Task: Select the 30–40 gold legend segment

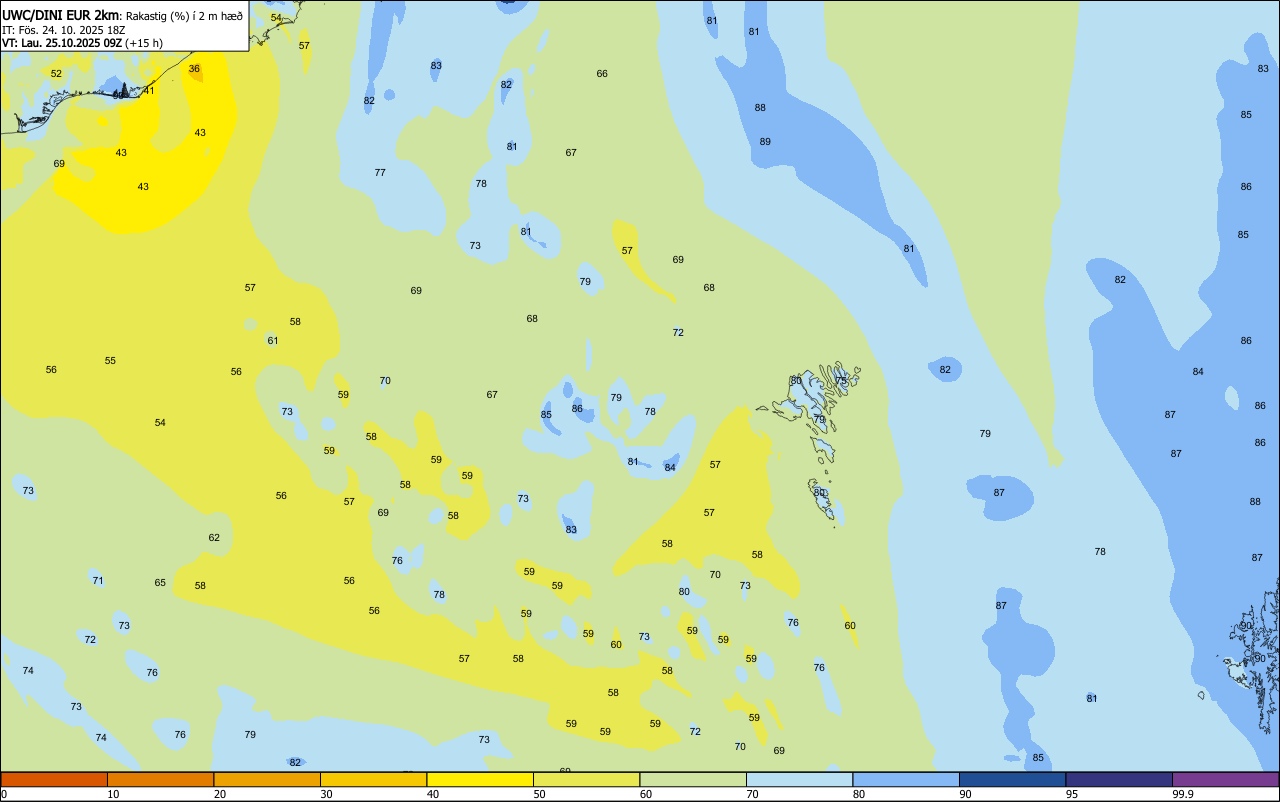Action: pyautogui.click(x=373, y=779)
